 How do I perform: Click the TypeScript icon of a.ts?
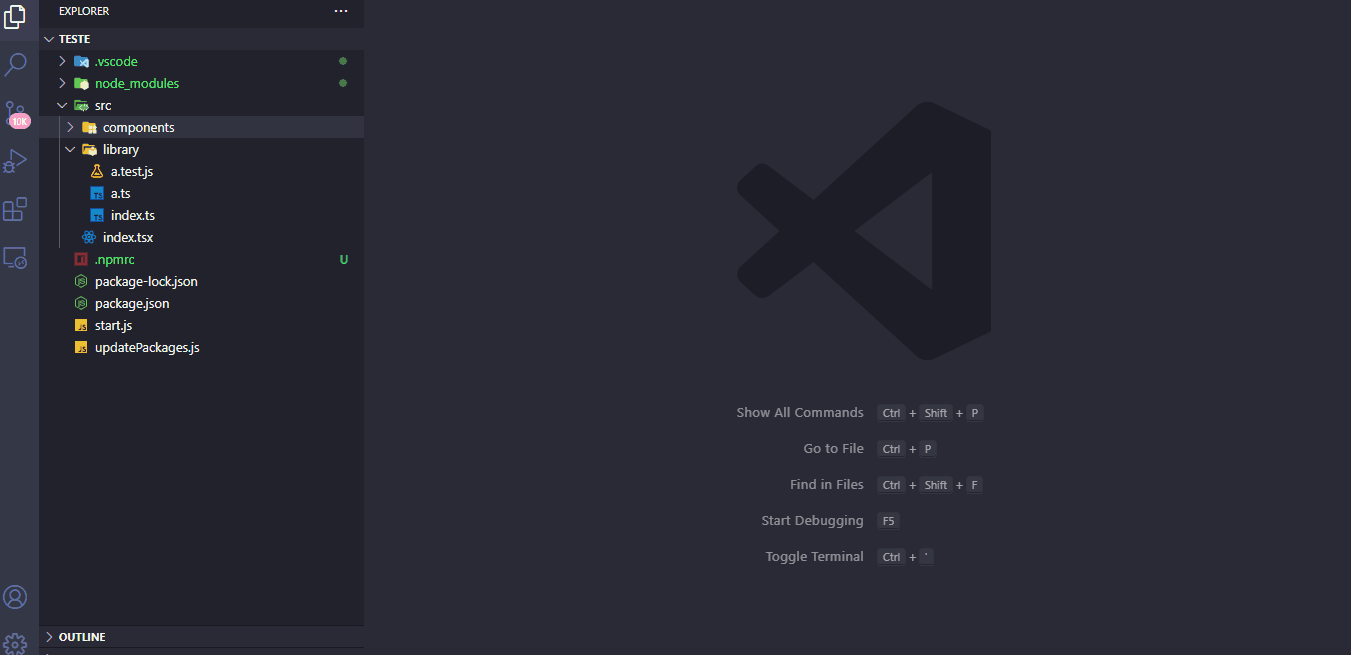pyautogui.click(x=97, y=193)
